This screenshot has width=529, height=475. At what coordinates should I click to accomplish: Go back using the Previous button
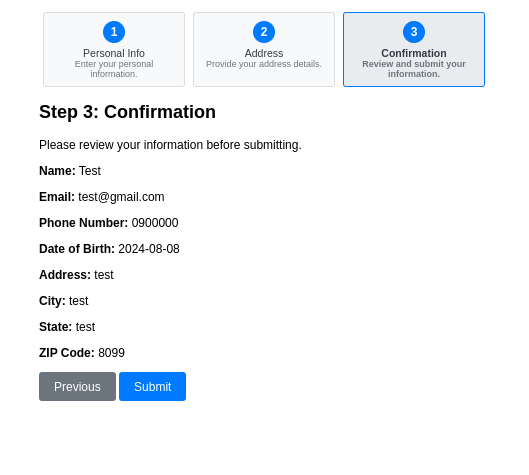click(77, 387)
